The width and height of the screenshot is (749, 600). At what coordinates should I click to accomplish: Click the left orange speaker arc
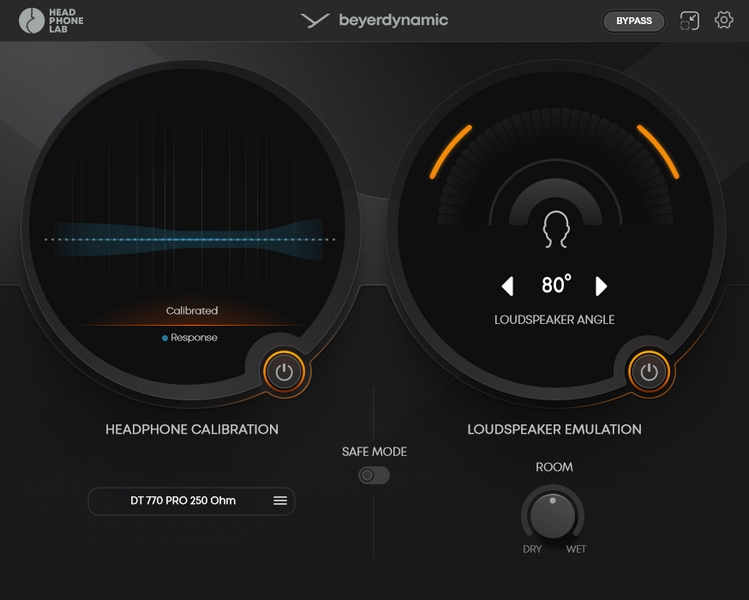point(449,151)
